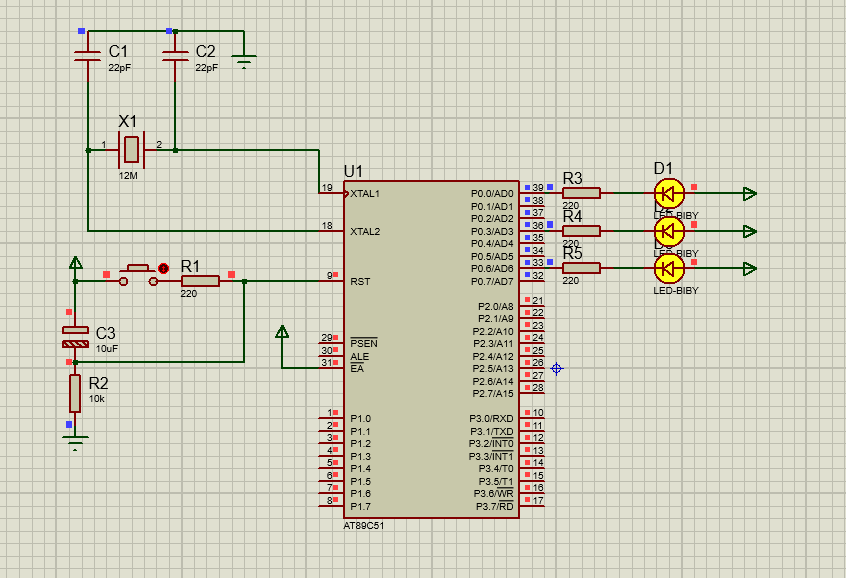Click the blue crosshair origin marker
Viewport: 846px width, 578px height.
pyautogui.click(x=557, y=369)
